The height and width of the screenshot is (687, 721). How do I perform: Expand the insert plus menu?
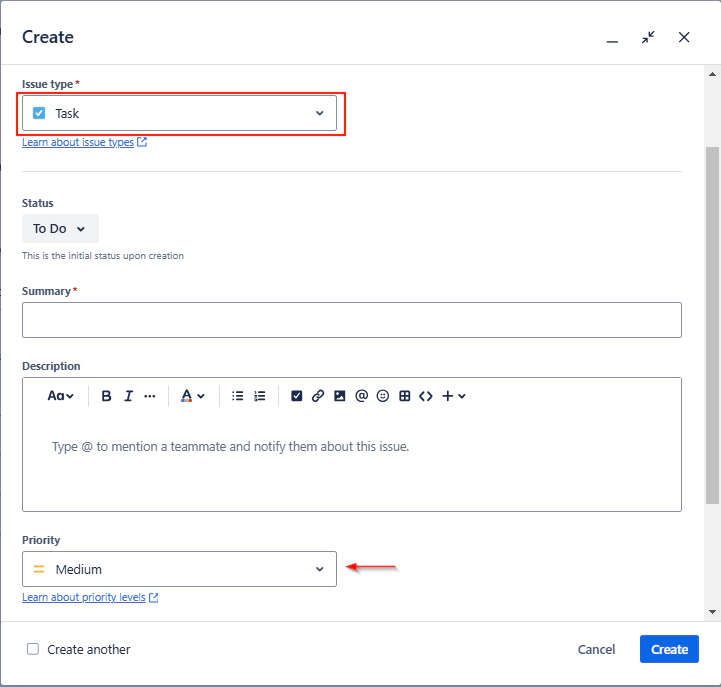click(x=454, y=396)
